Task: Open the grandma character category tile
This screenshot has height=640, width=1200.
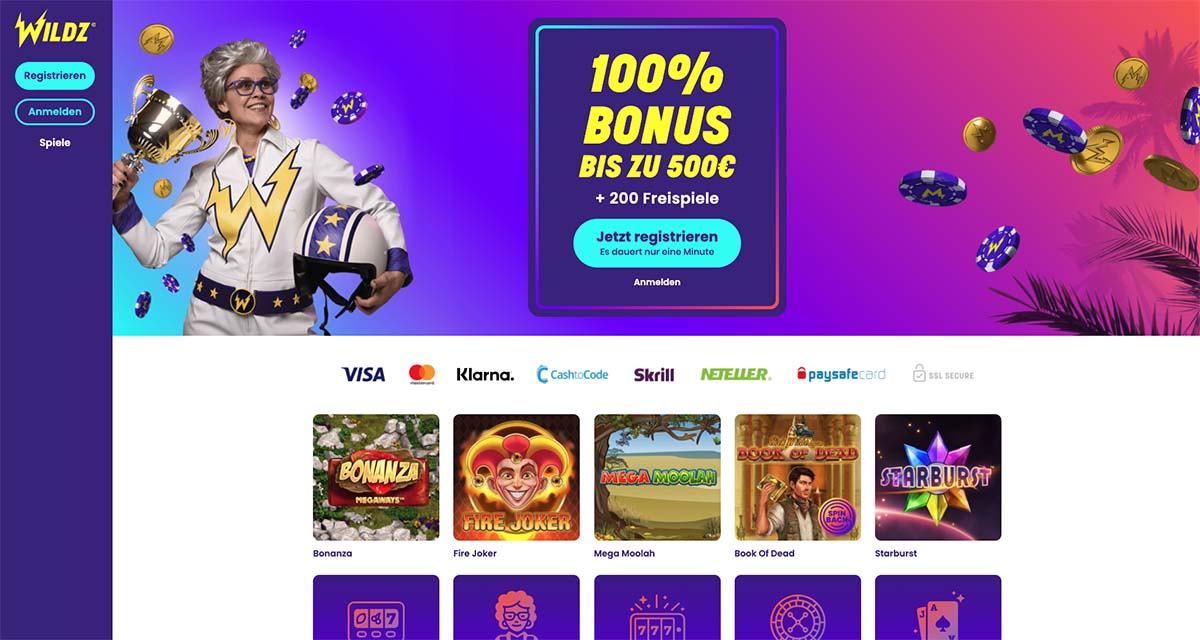Action: coord(516,607)
